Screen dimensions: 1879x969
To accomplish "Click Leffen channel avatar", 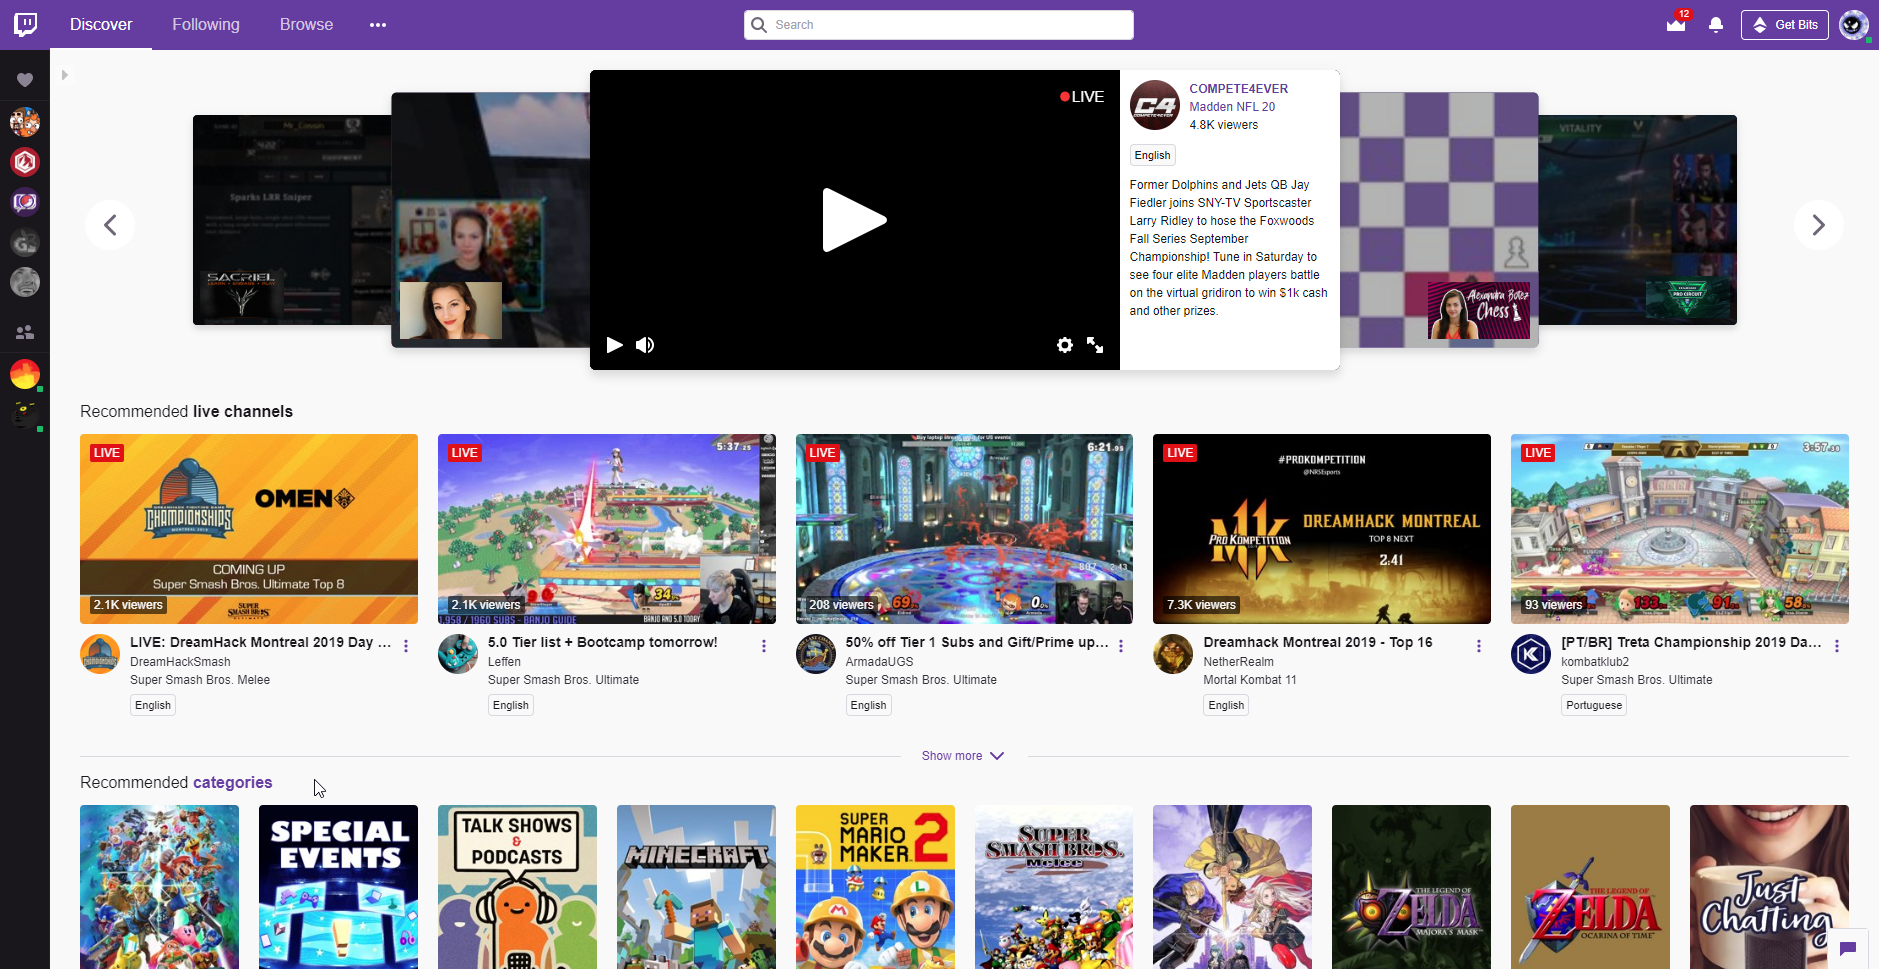I will coord(458,654).
